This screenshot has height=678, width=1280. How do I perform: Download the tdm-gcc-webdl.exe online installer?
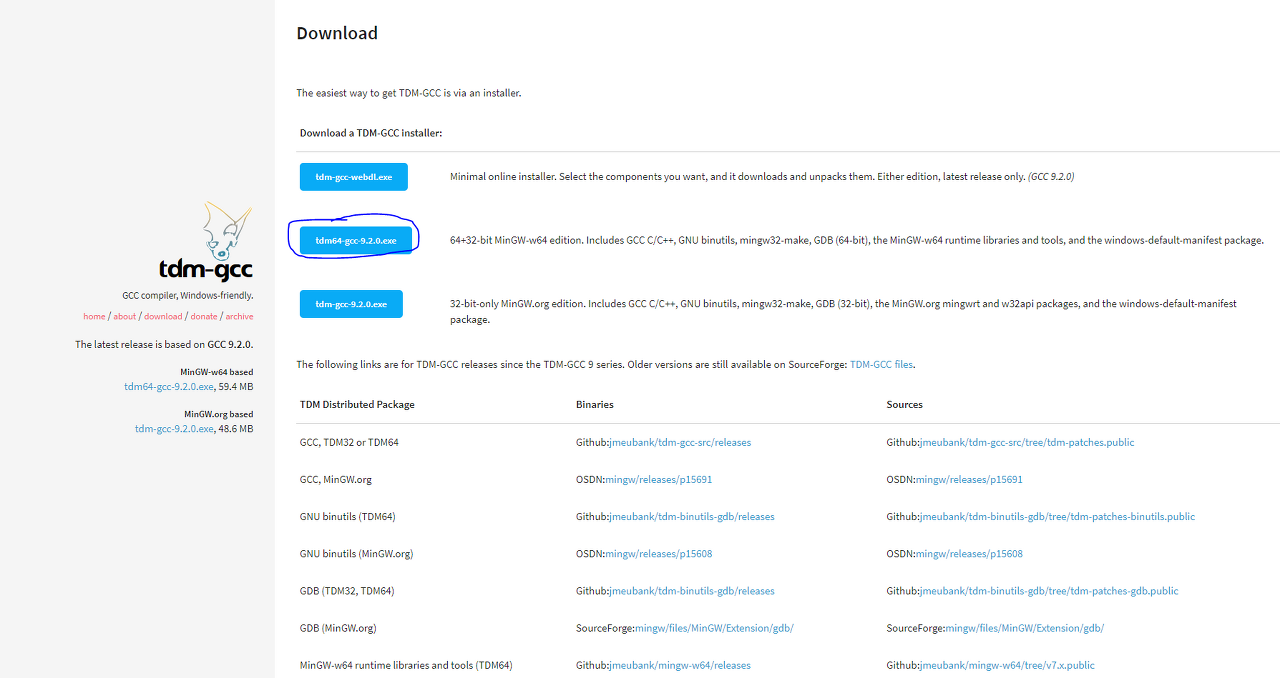(354, 177)
